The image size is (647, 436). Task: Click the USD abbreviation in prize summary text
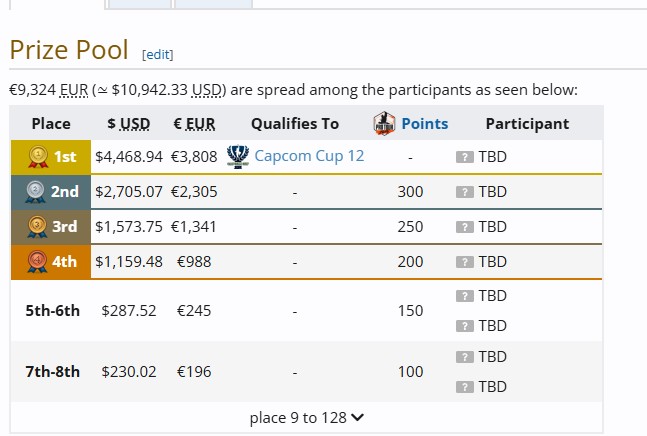pos(206,90)
